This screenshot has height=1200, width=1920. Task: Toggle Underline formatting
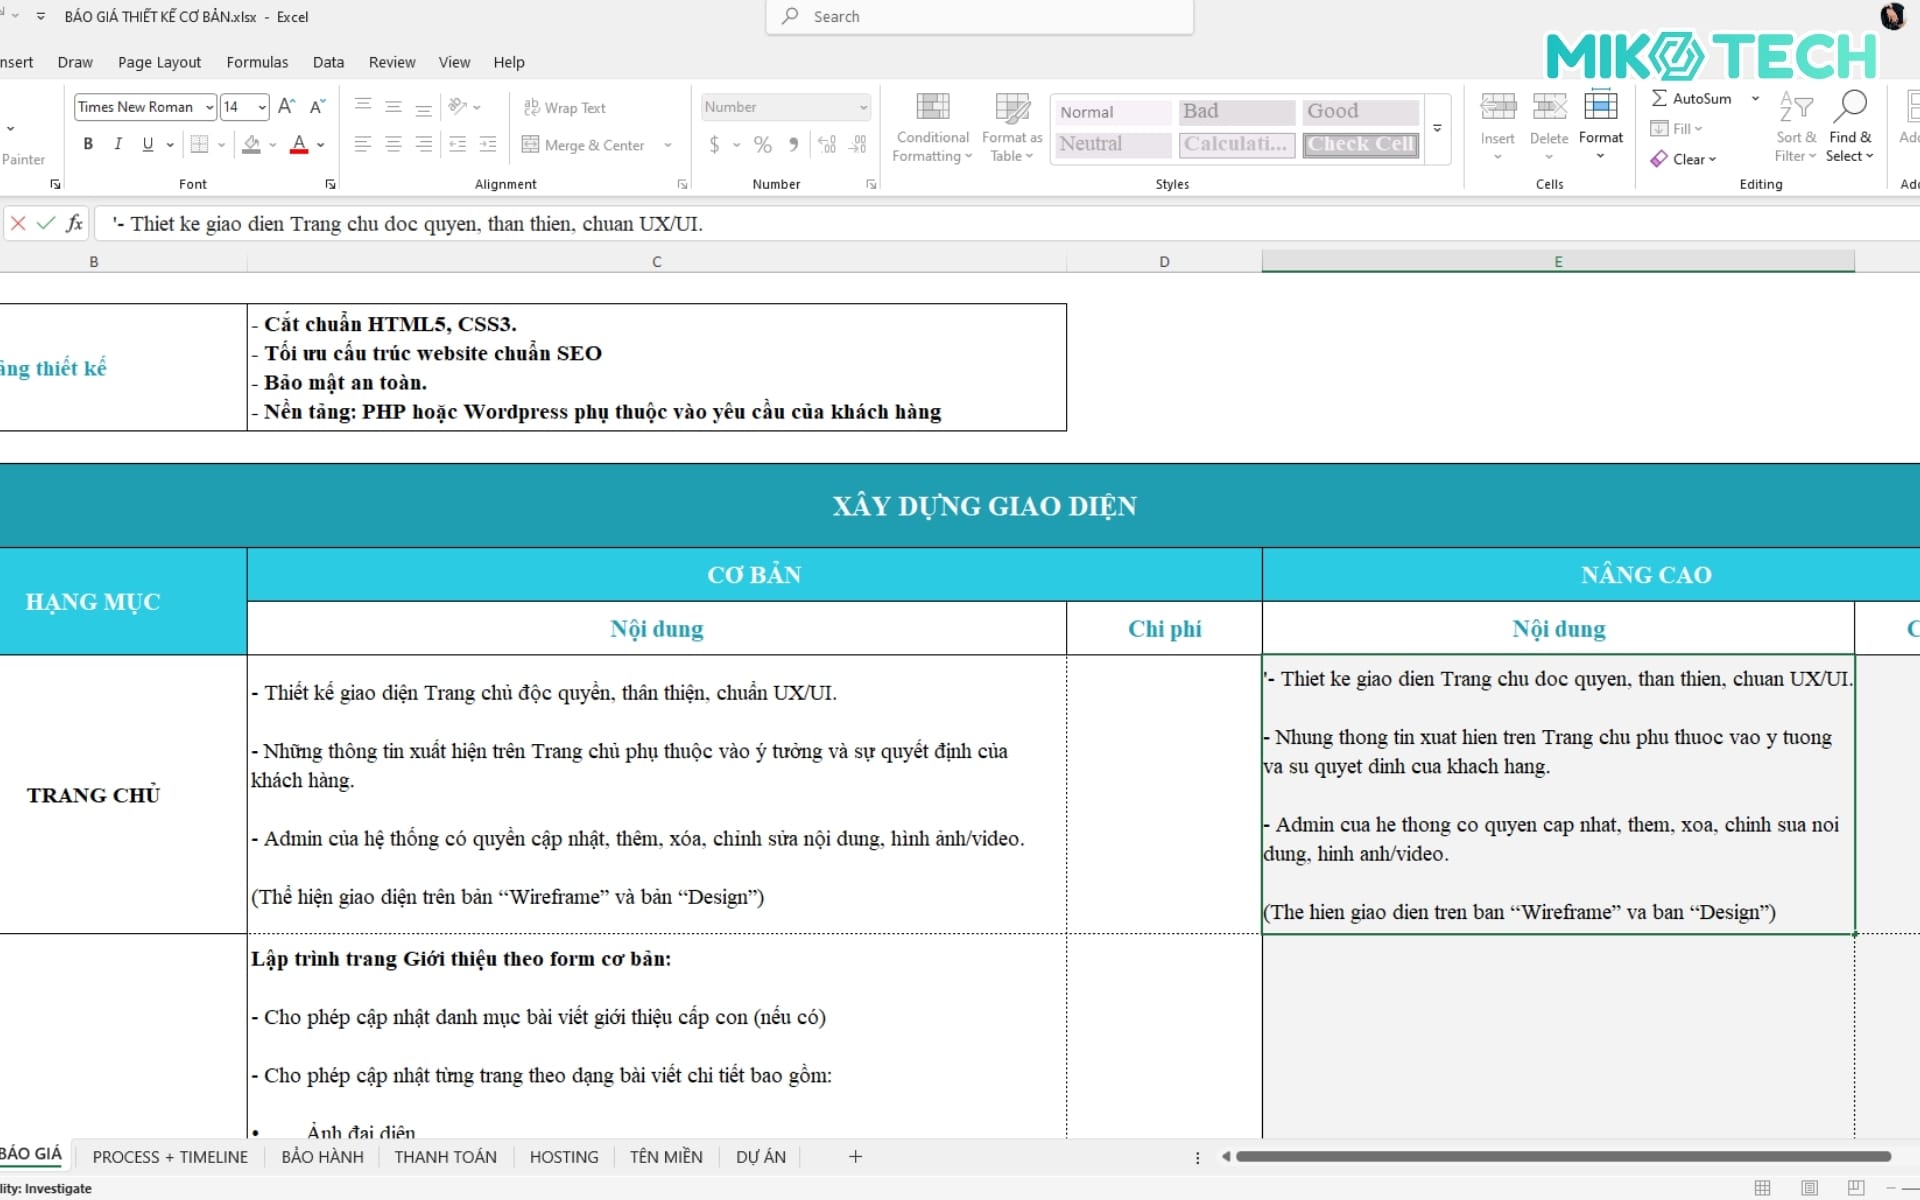[148, 144]
